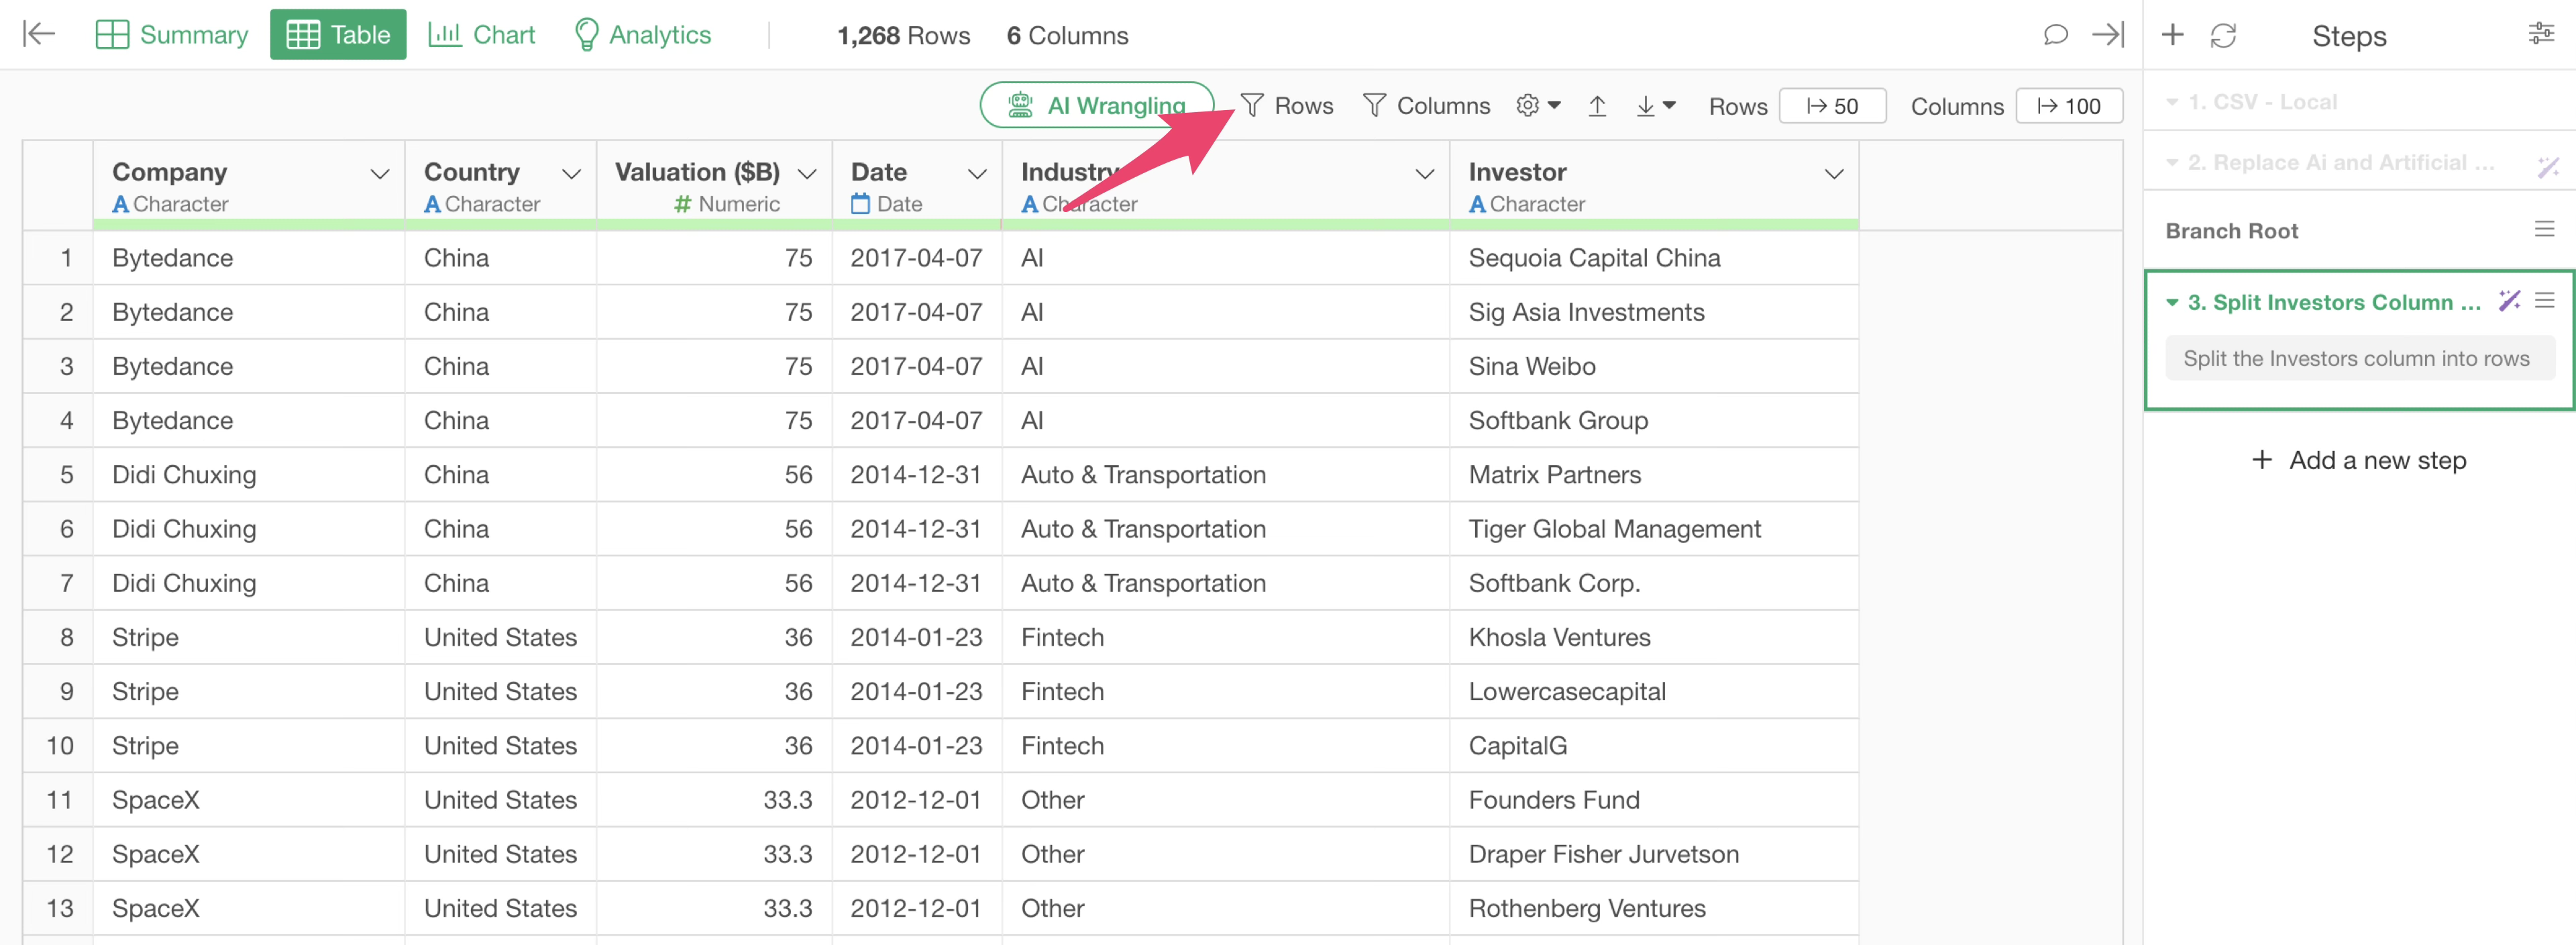The image size is (2576, 945).
Task: Open the comment bubble icon
Action: point(2055,35)
